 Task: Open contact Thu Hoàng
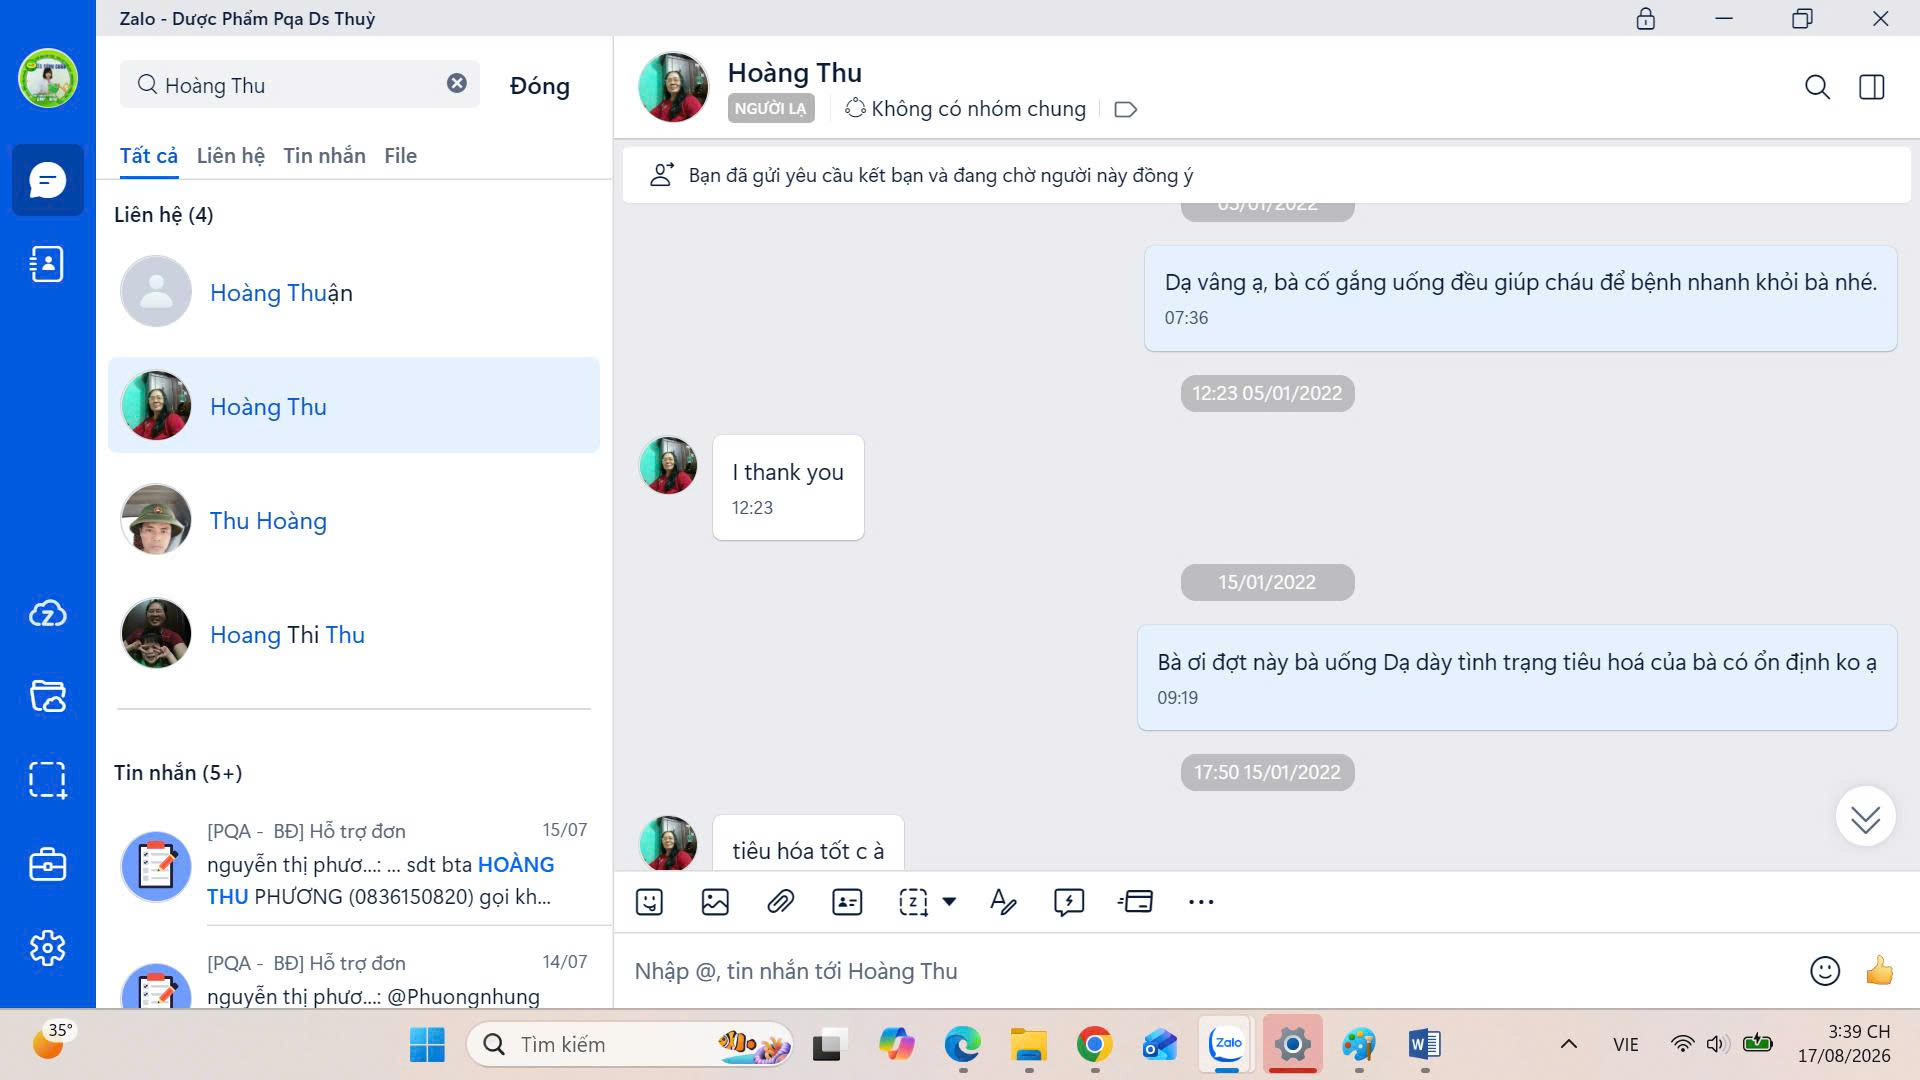[354, 520]
